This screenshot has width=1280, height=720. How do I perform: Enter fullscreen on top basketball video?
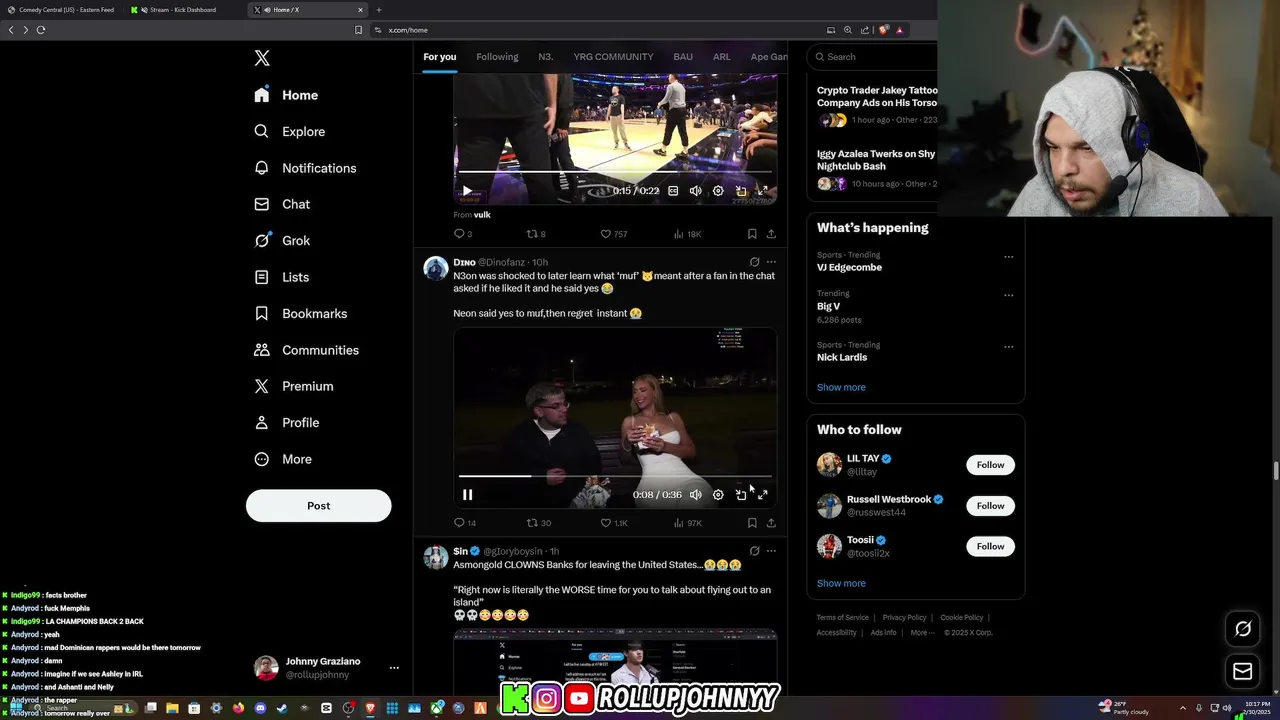(762, 190)
